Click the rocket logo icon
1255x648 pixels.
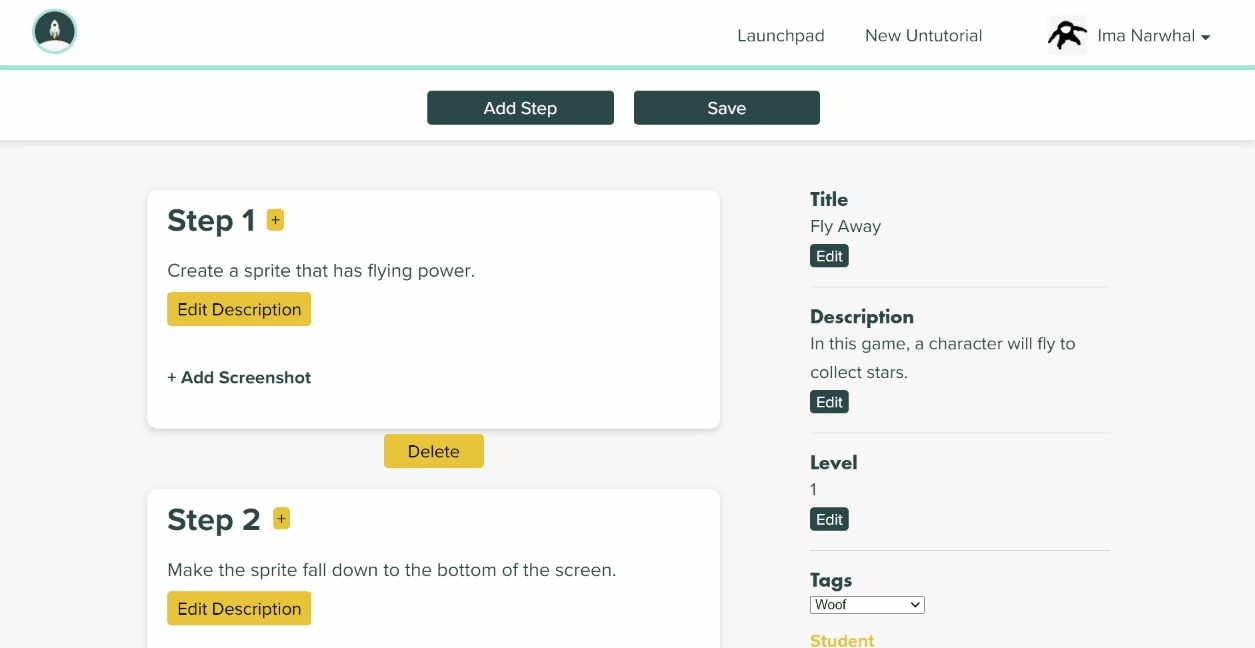click(x=55, y=32)
